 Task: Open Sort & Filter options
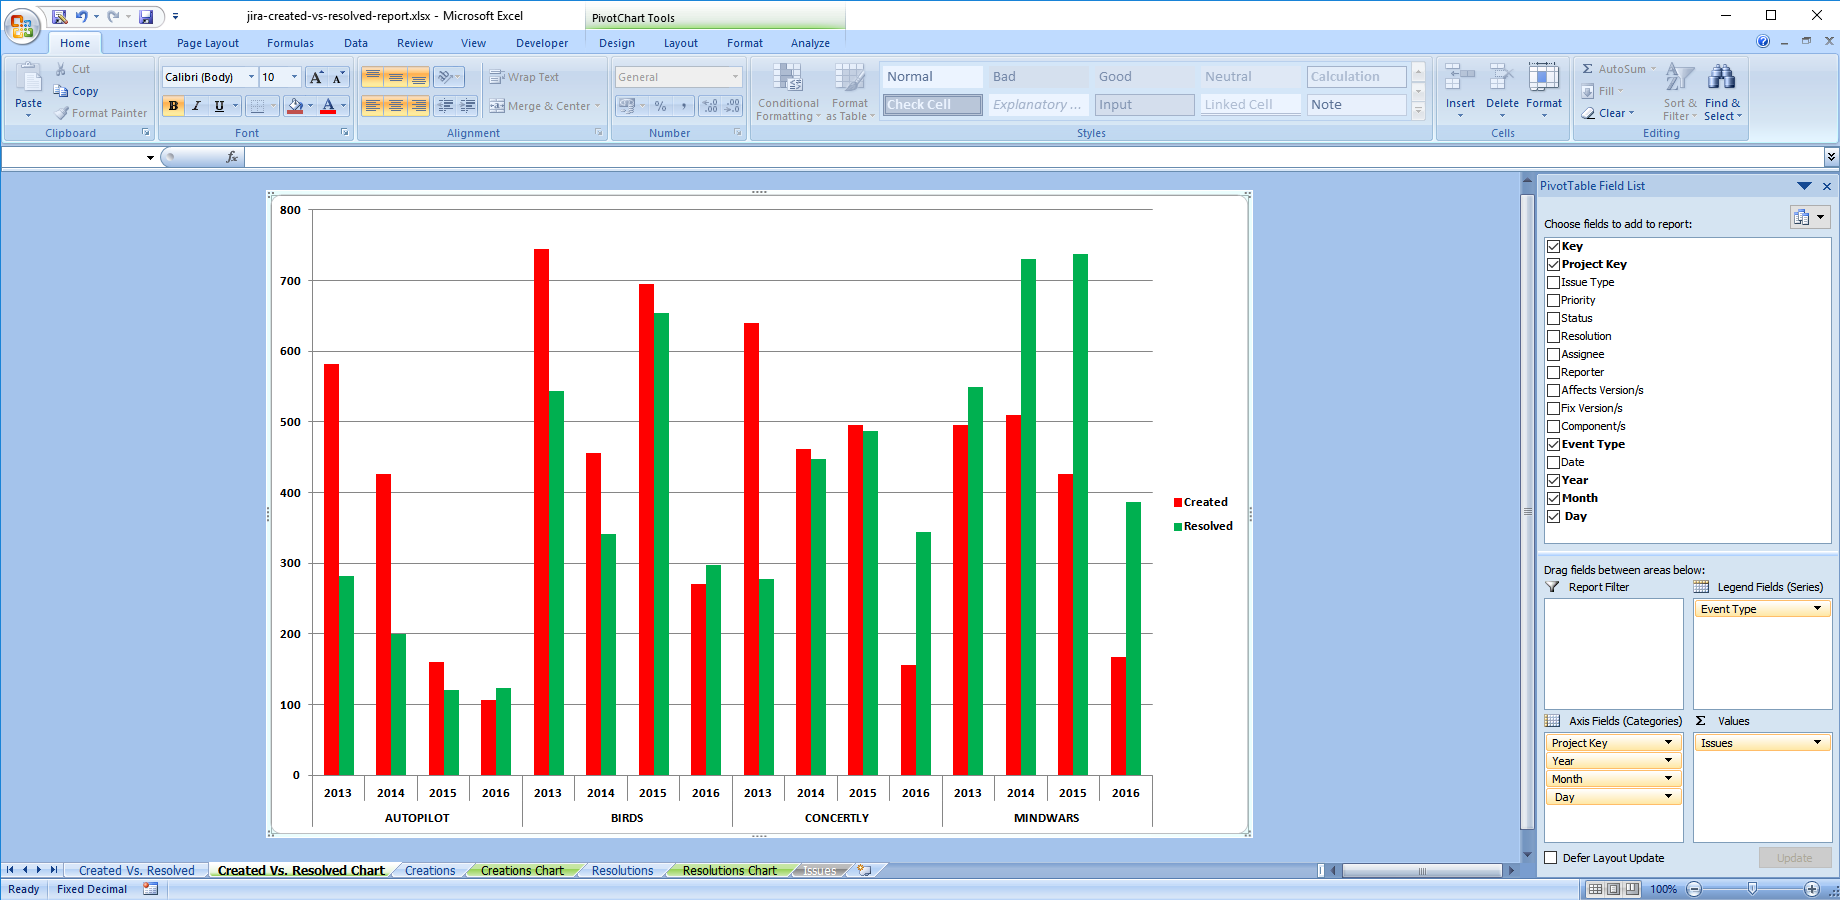(1678, 90)
